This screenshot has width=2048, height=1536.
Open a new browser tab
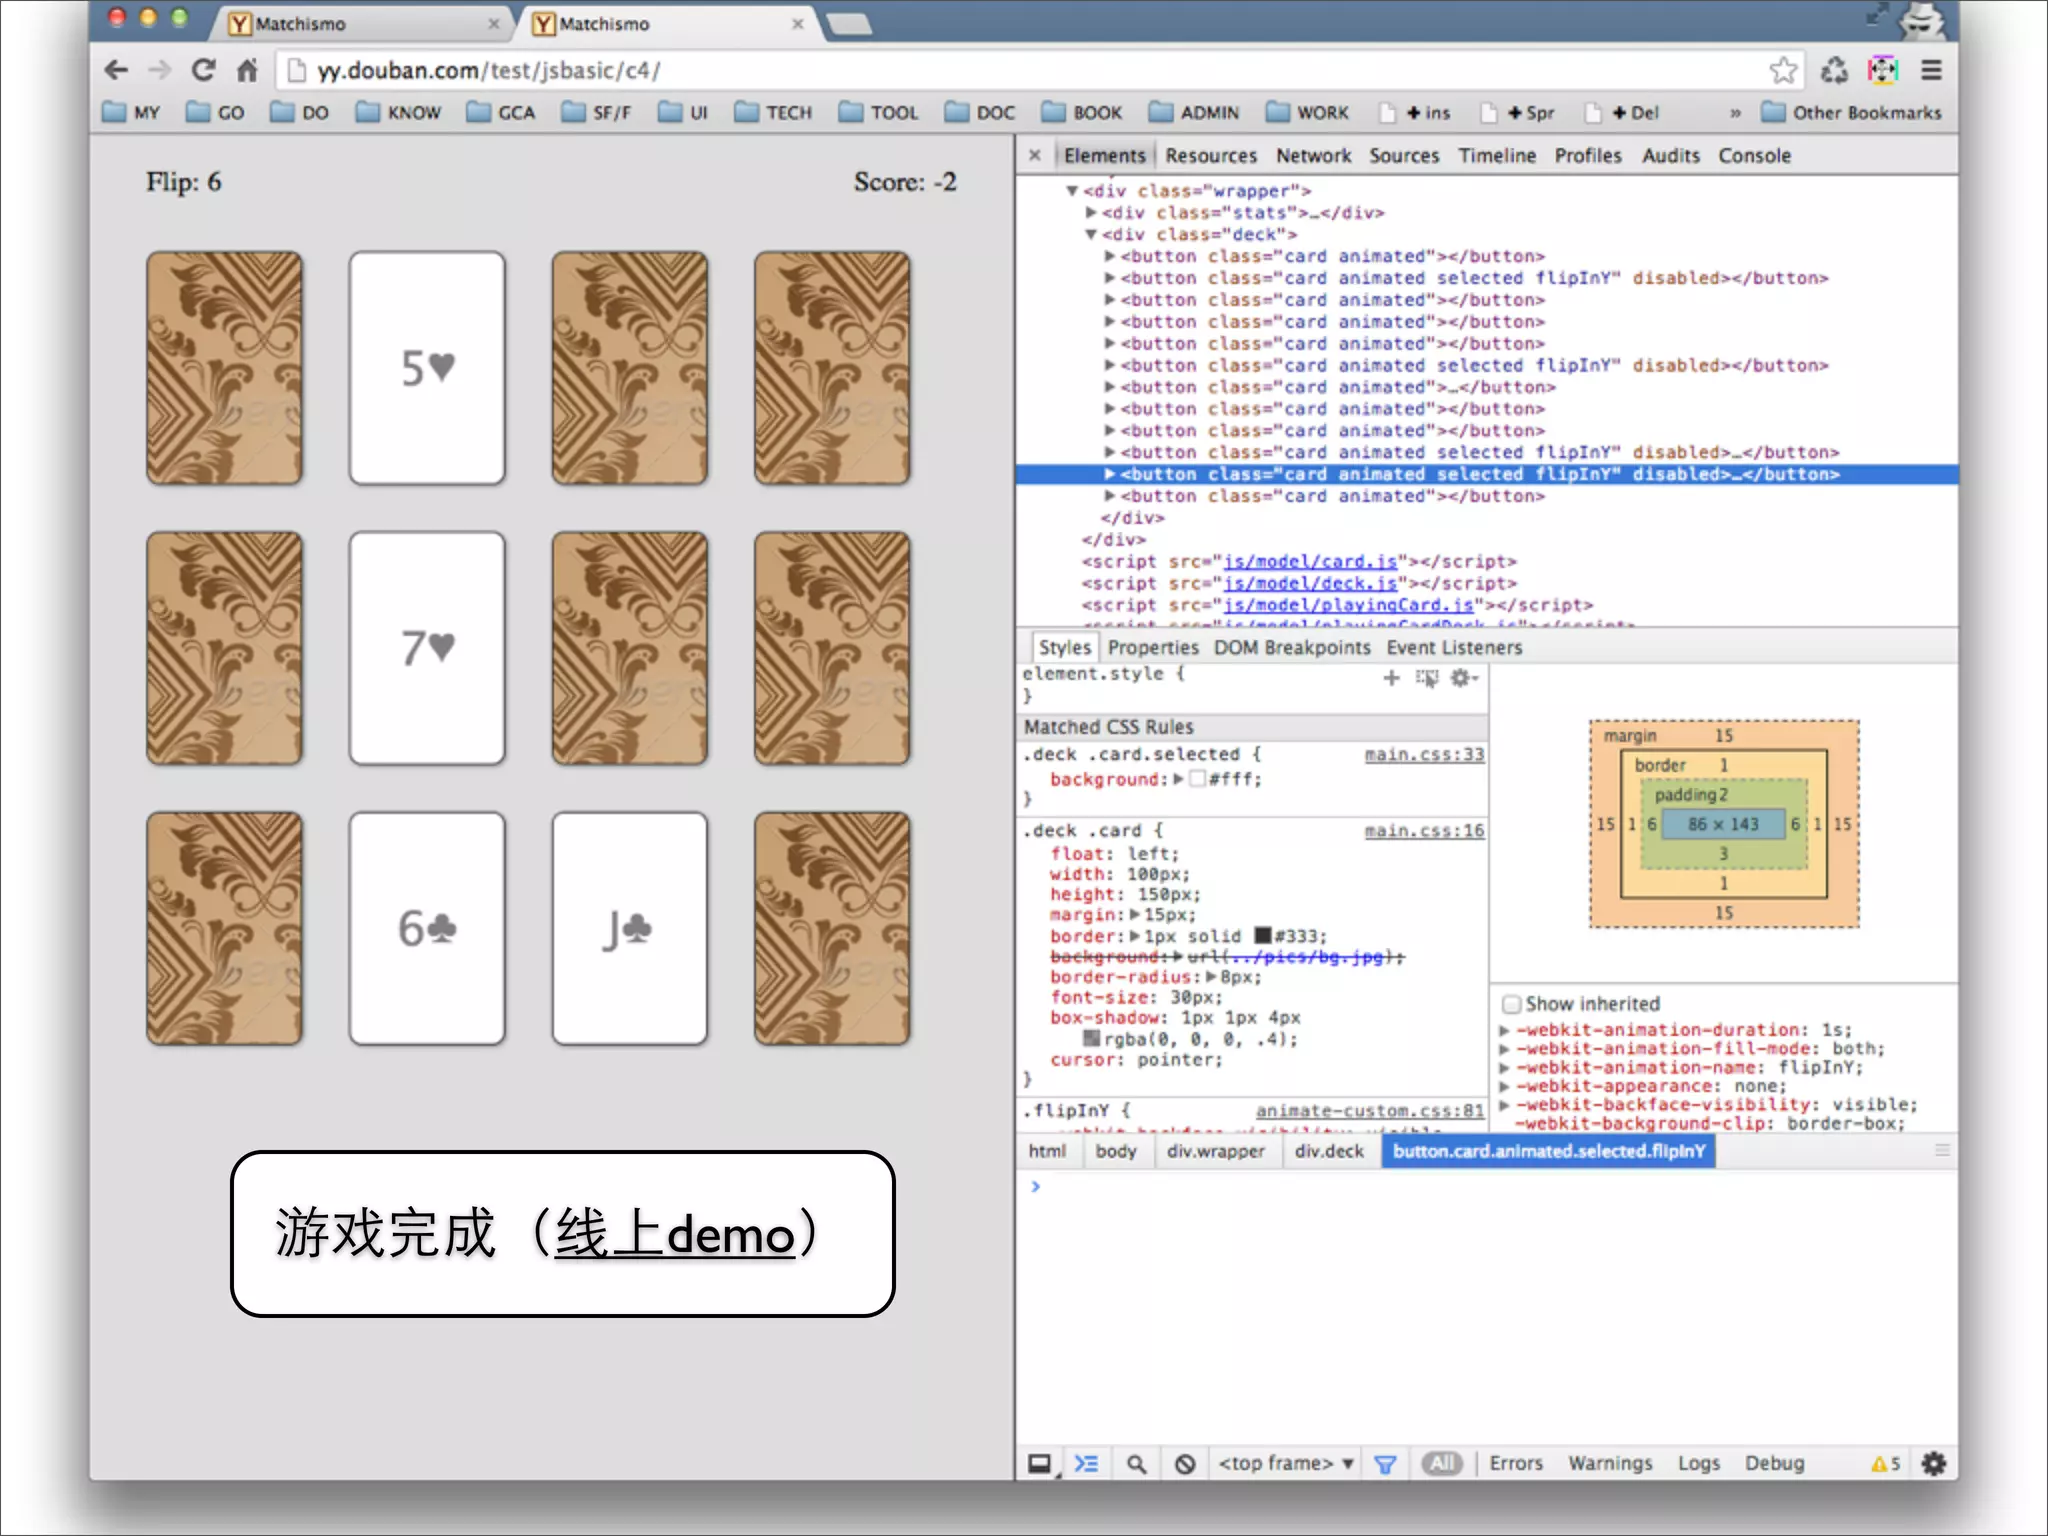(x=850, y=24)
